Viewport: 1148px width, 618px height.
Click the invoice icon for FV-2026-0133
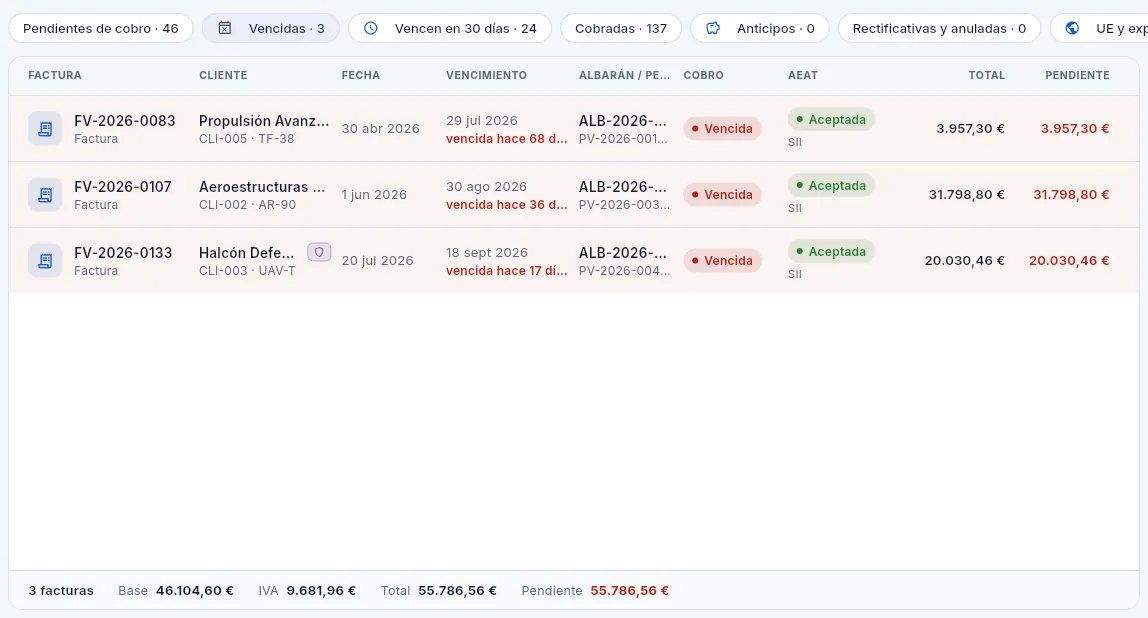point(45,261)
